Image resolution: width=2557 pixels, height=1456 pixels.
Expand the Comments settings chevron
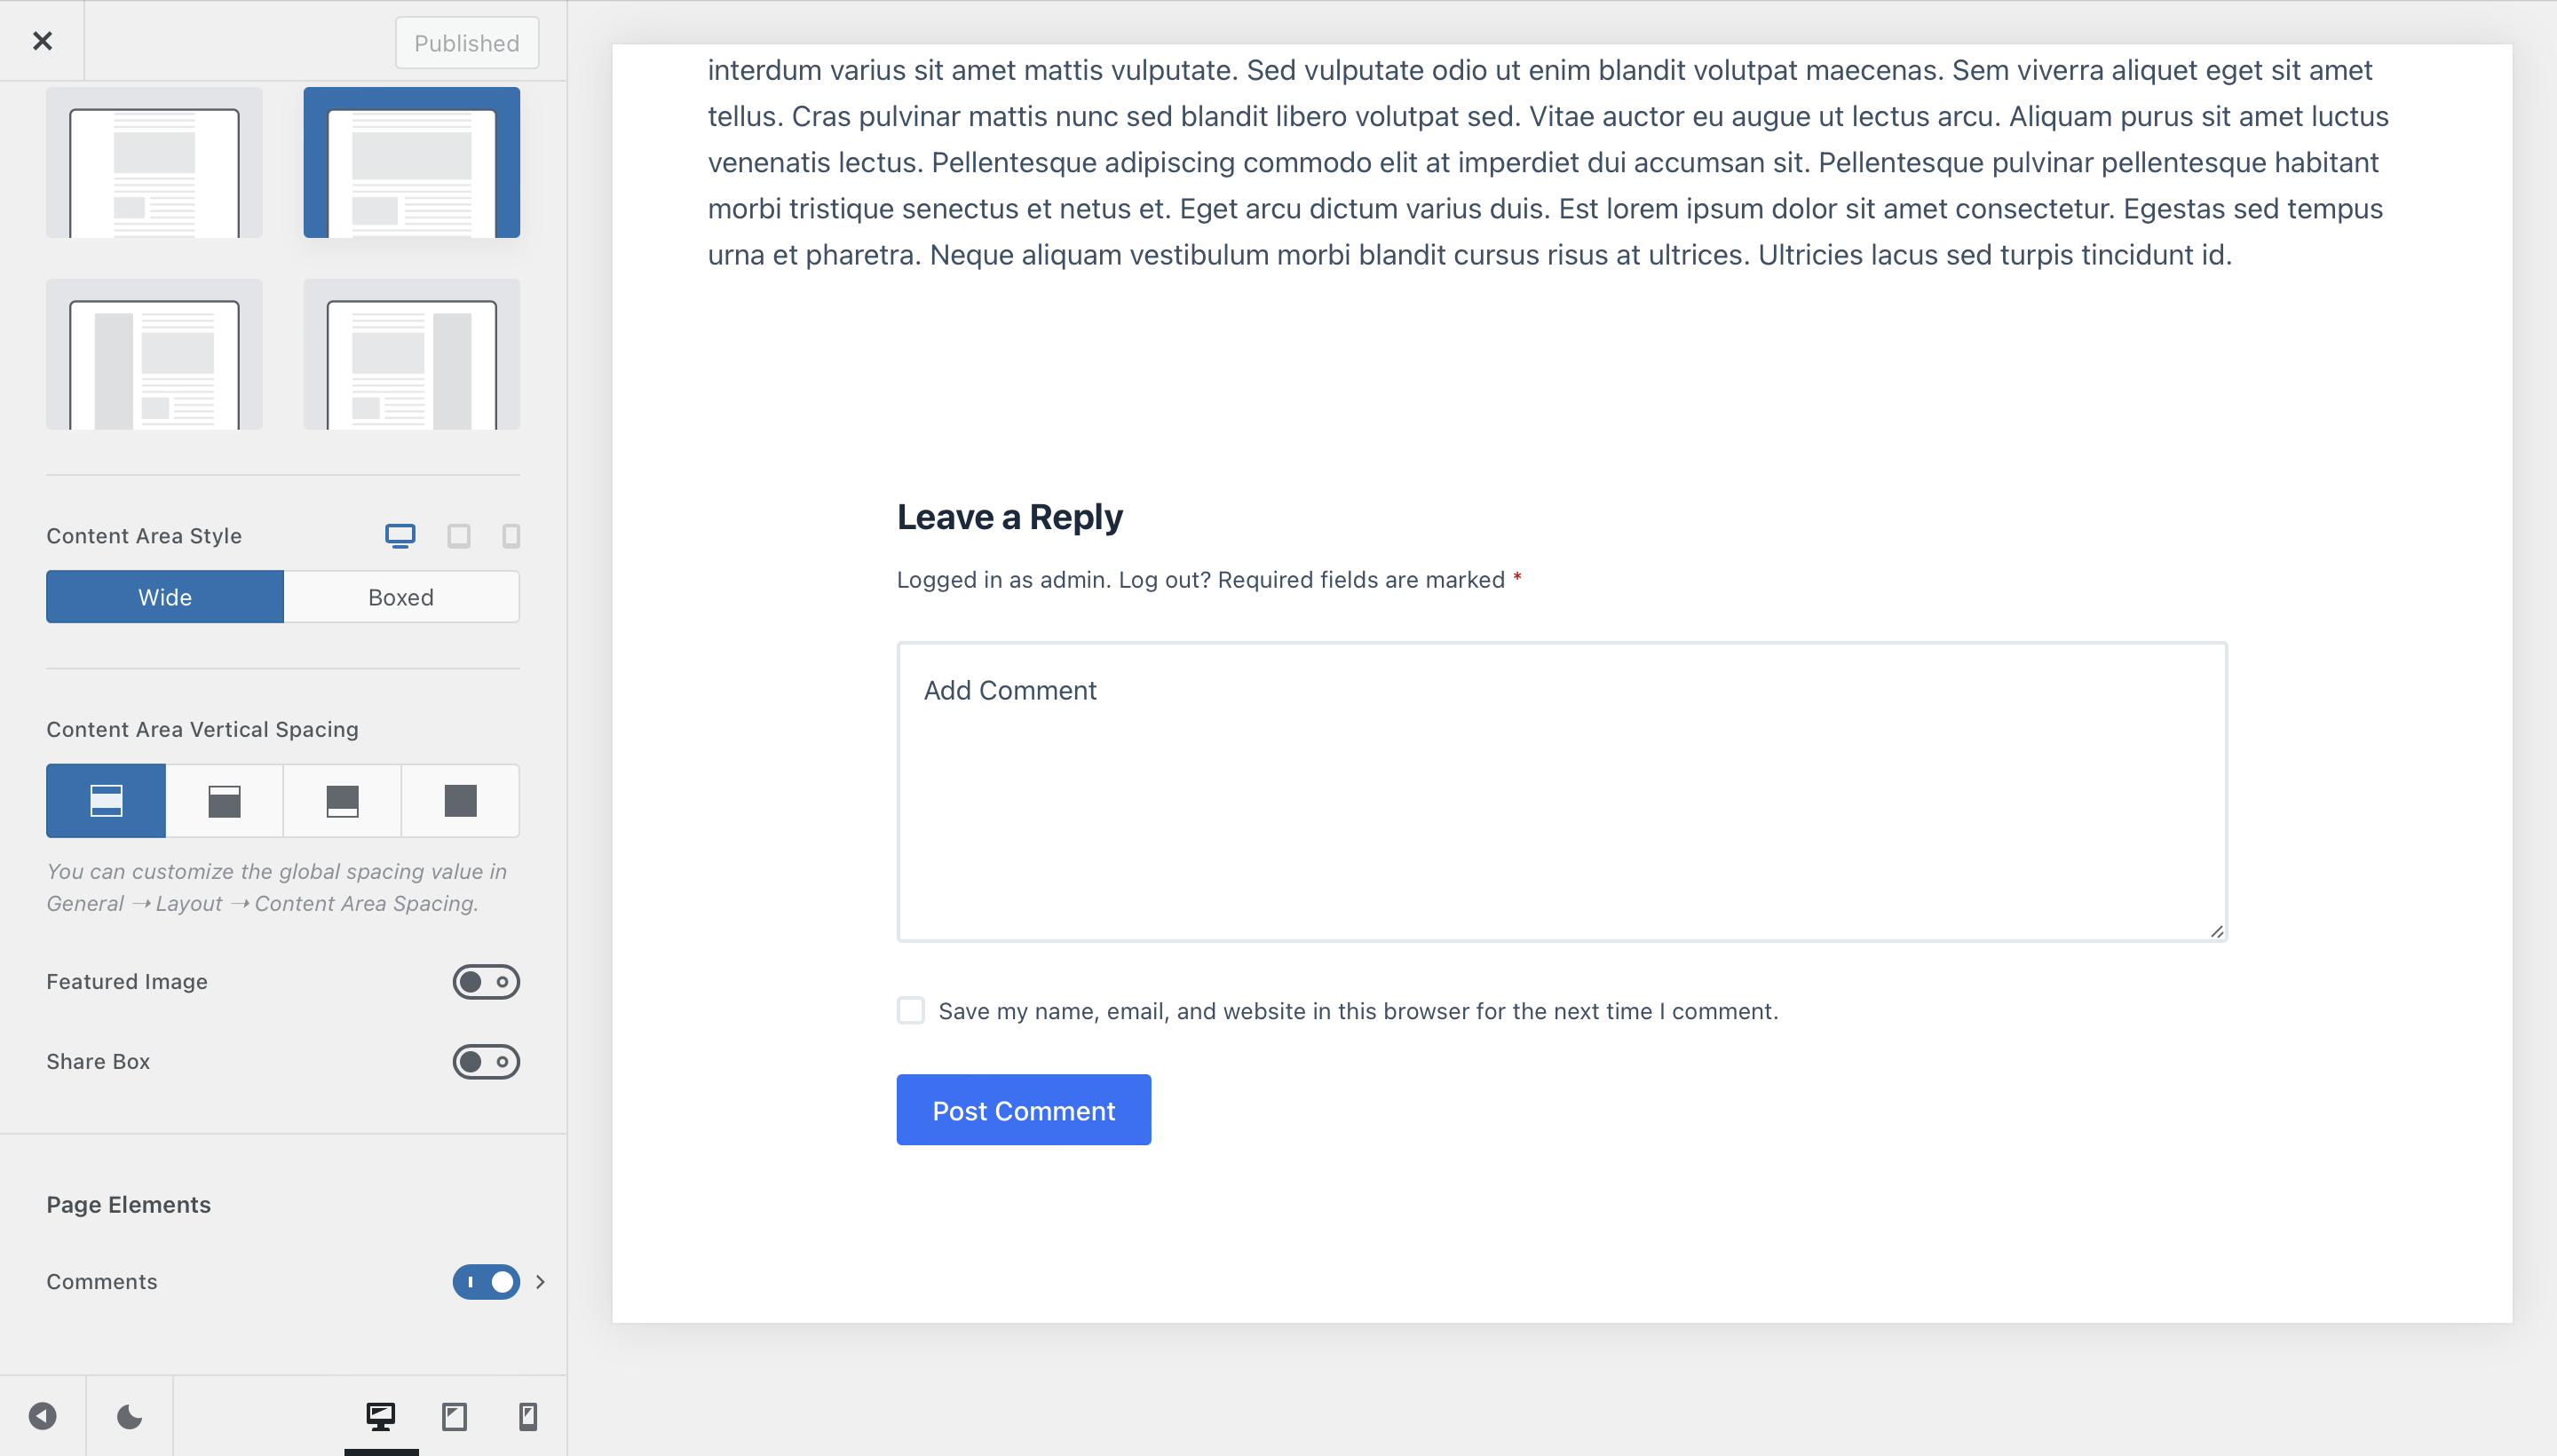pyautogui.click(x=539, y=1281)
